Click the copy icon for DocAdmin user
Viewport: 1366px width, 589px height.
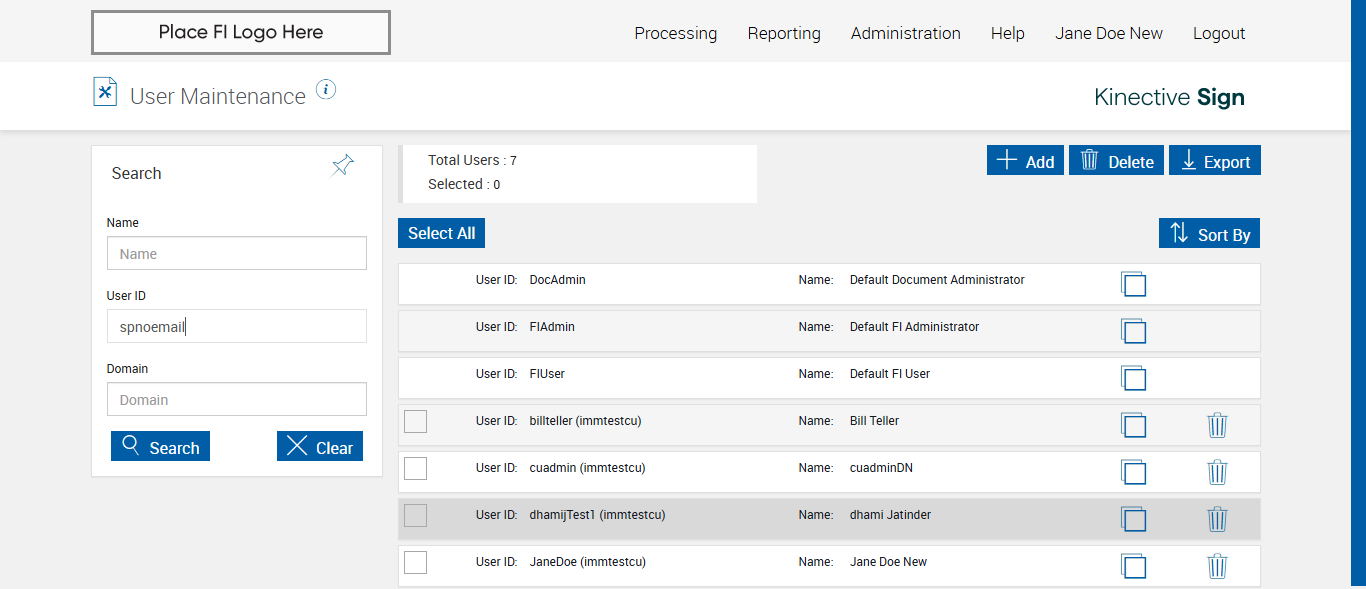[1133, 284]
